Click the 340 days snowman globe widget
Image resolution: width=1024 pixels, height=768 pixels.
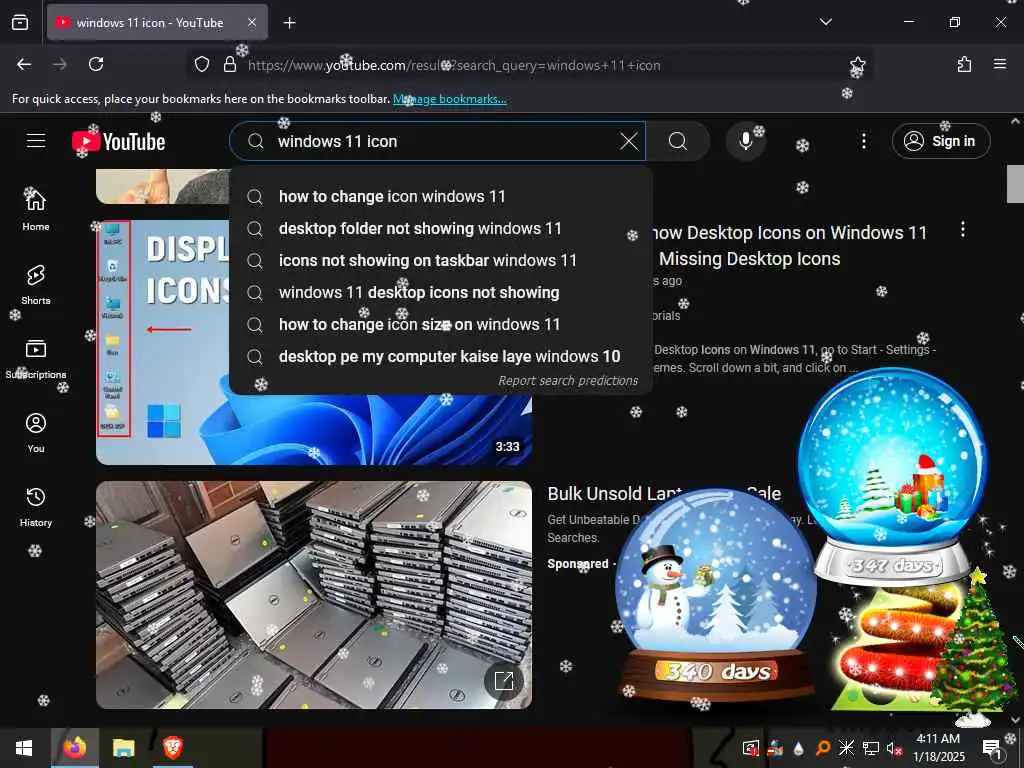[716, 595]
